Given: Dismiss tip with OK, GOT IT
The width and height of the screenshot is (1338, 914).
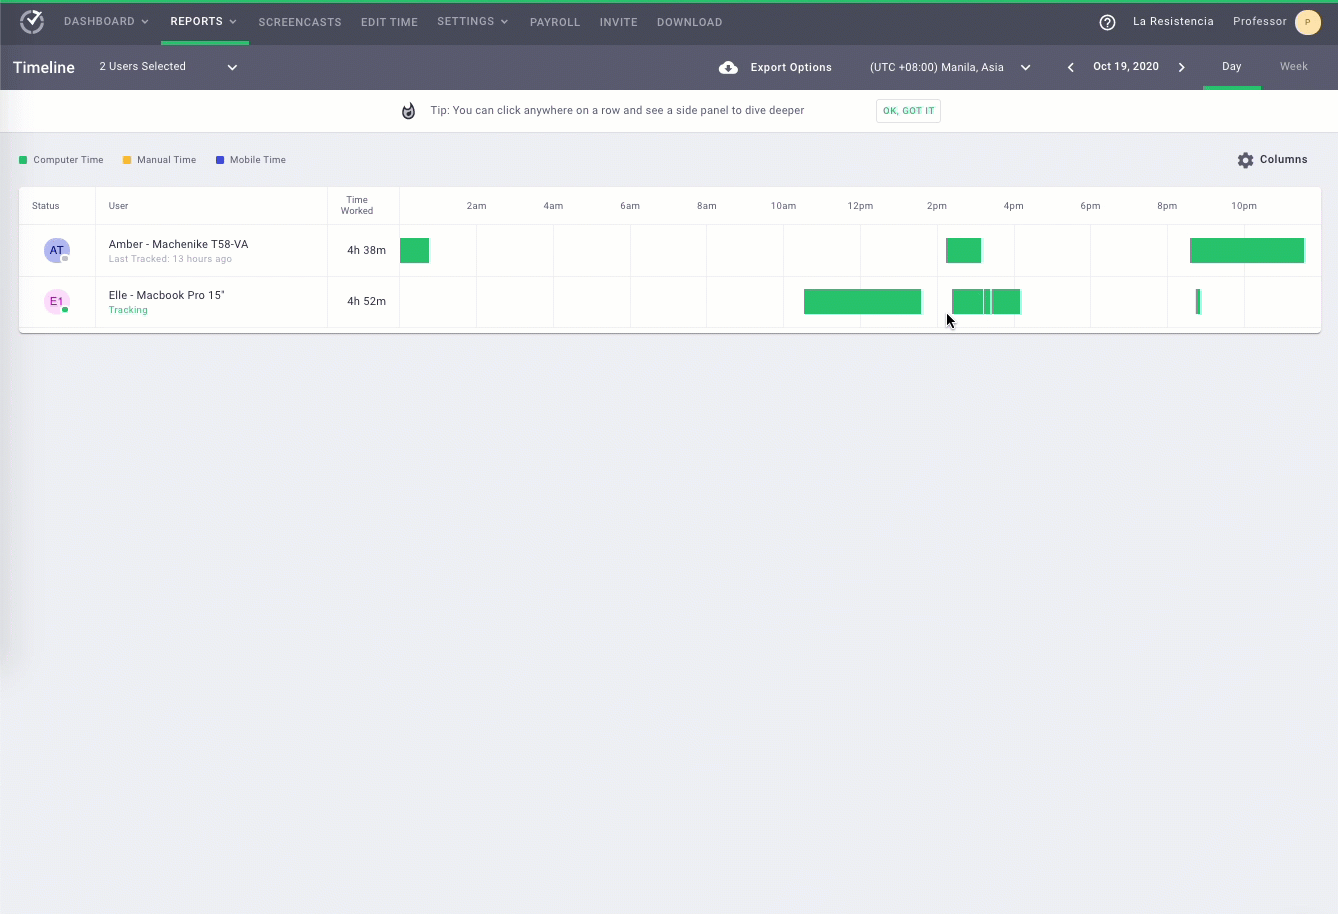Looking at the screenshot, I should 908,111.
